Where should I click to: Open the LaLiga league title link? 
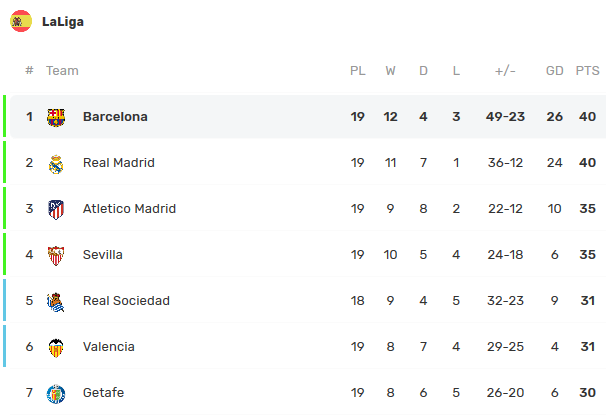click(63, 22)
